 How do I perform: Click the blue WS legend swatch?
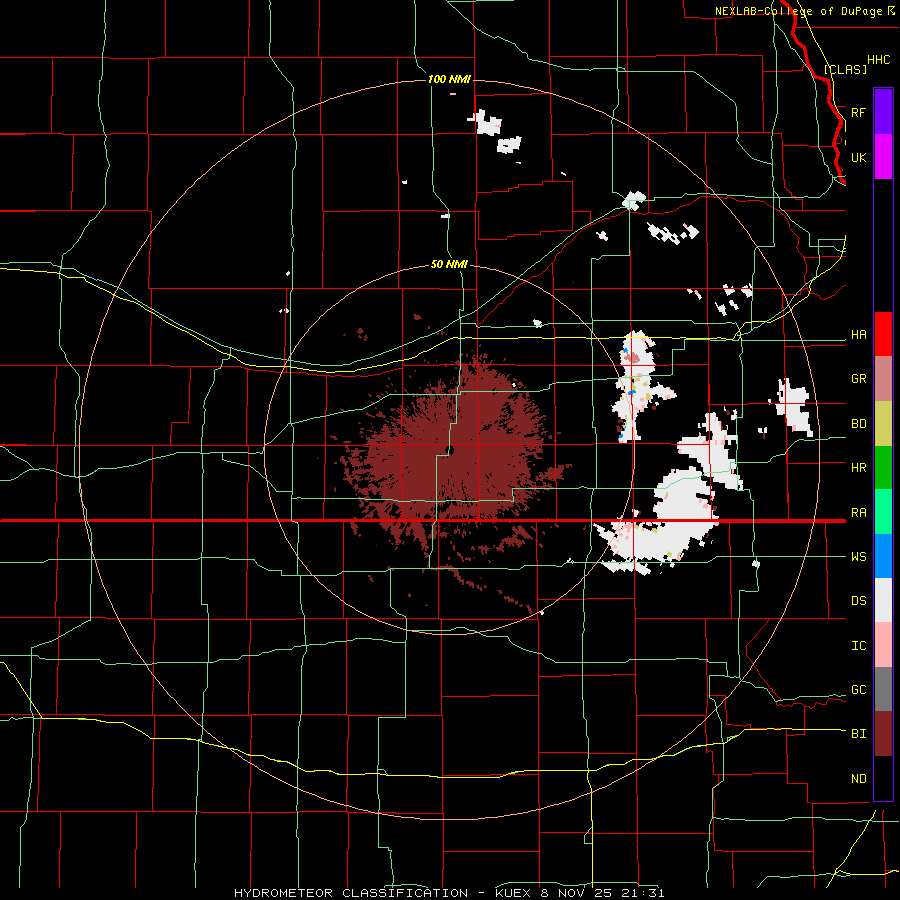click(x=883, y=556)
